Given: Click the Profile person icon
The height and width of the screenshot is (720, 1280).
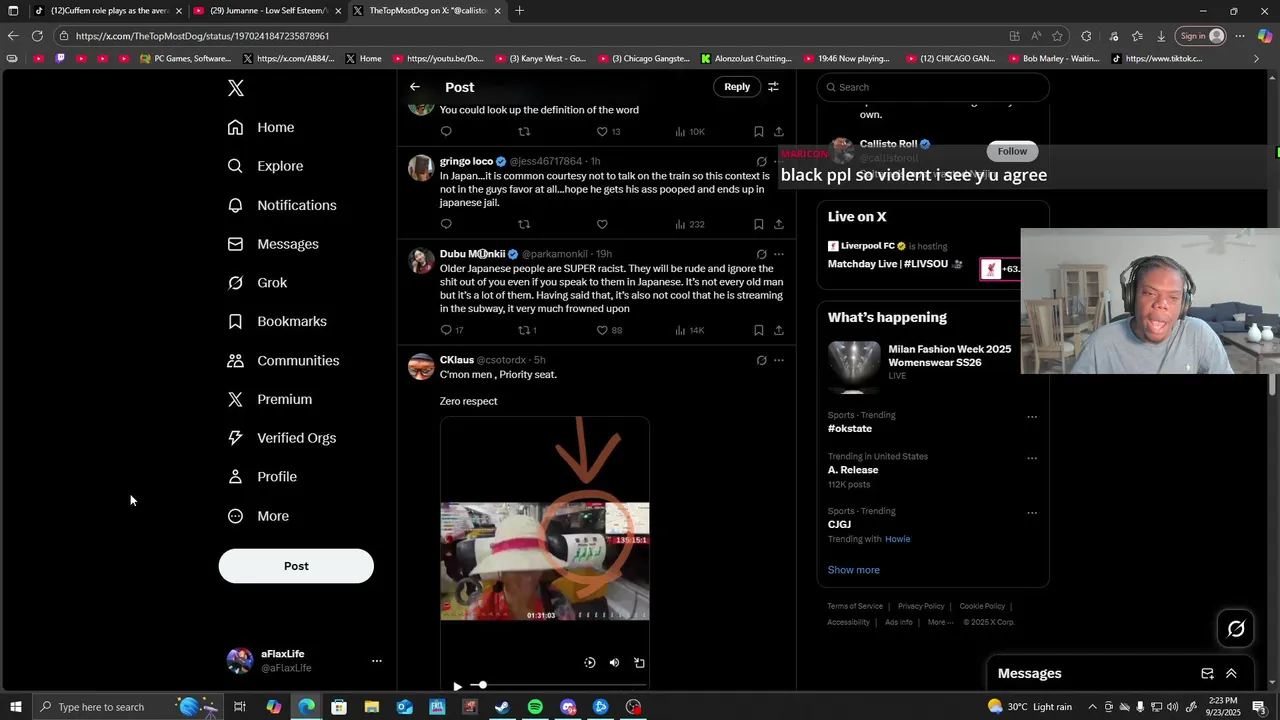Looking at the screenshot, I should (235, 477).
